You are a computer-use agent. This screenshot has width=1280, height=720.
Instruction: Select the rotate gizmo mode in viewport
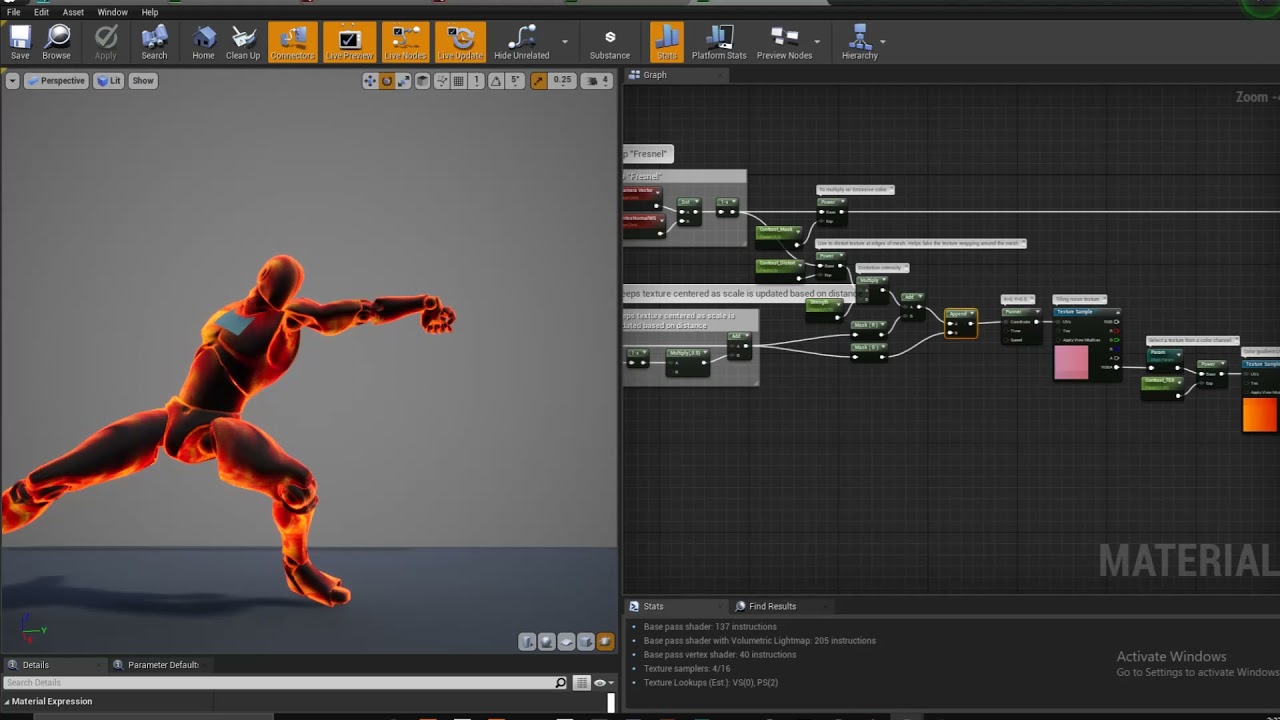387,81
